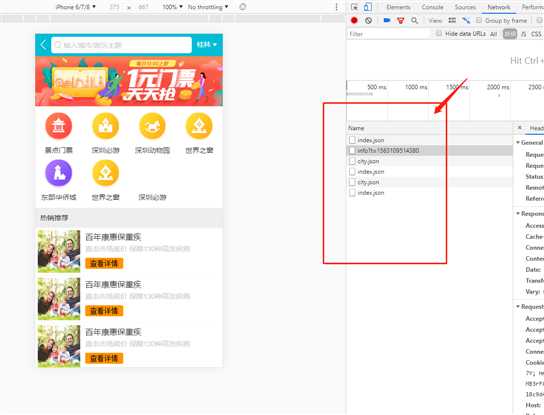
Task: Toggle the red filter funnel icon
Action: [401, 20]
